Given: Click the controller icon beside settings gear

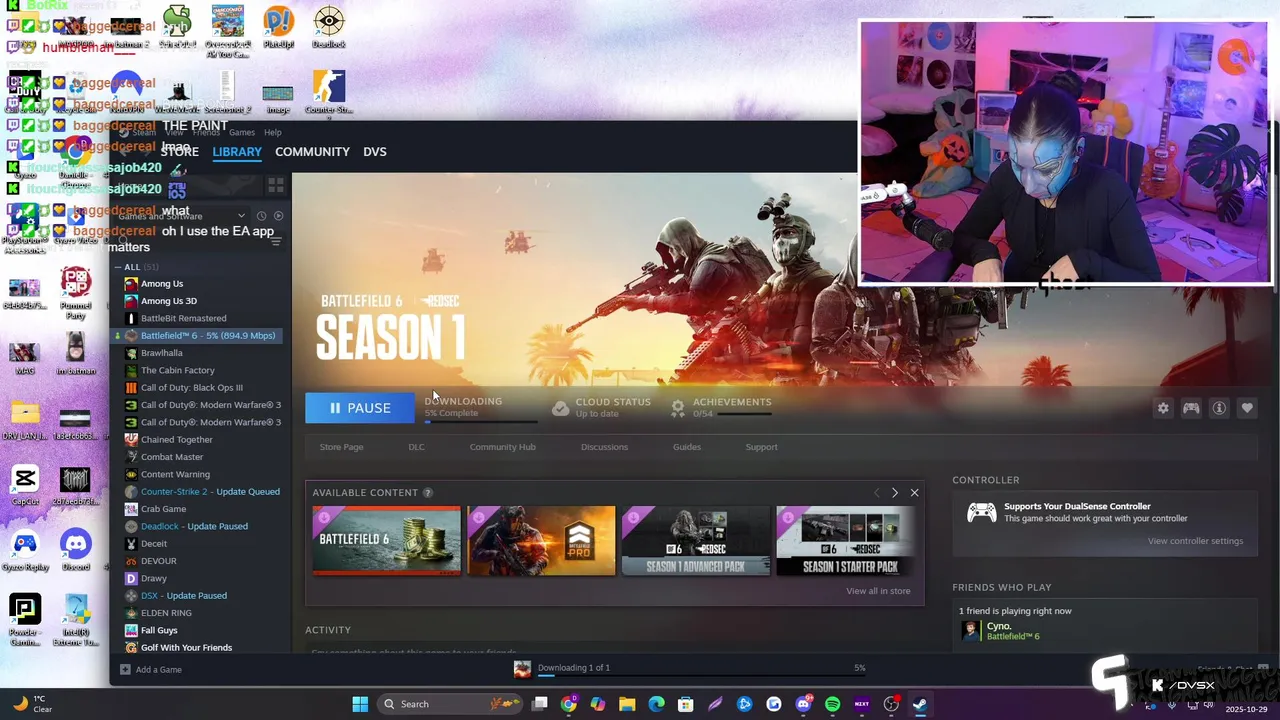Looking at the screenshot, I should tap(1191, 408).
